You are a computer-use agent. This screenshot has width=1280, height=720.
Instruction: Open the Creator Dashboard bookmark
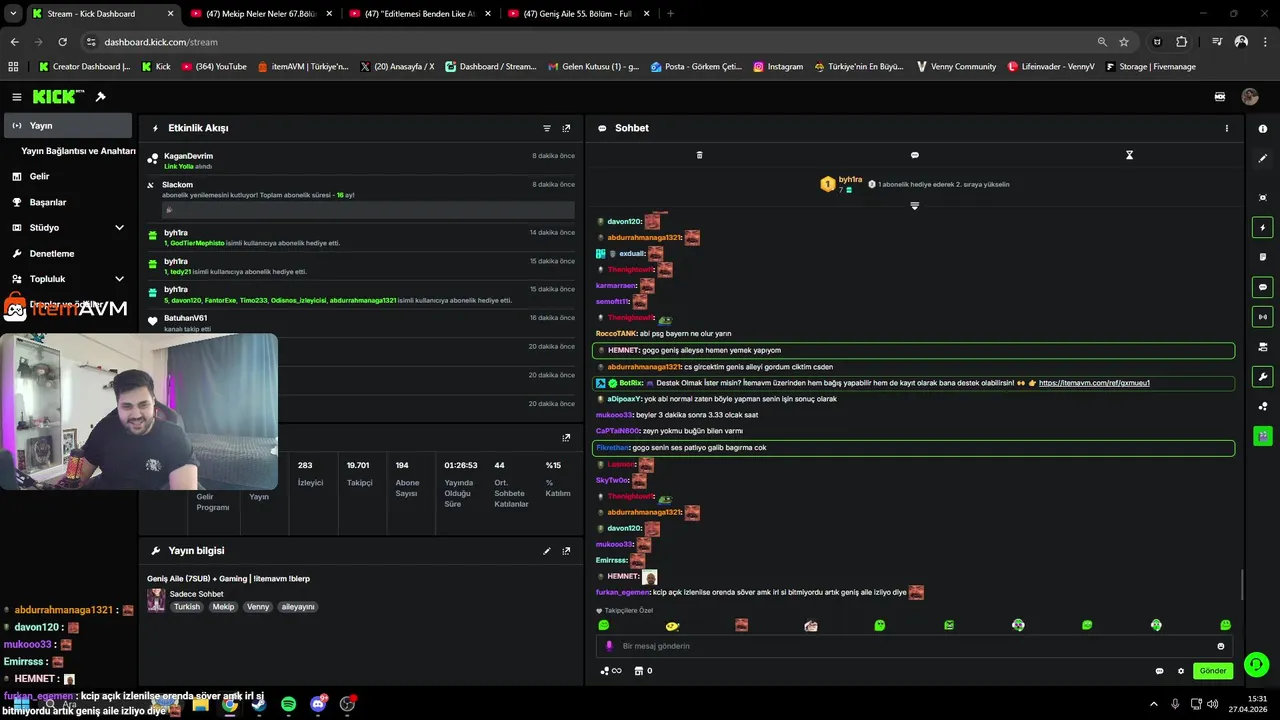point(84,67)
